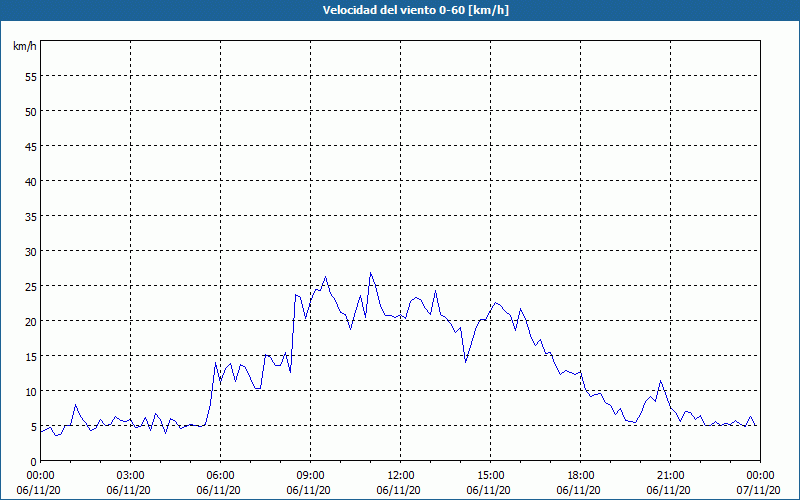Select the 50 value on the y-axis

click(x=31, y=111)
